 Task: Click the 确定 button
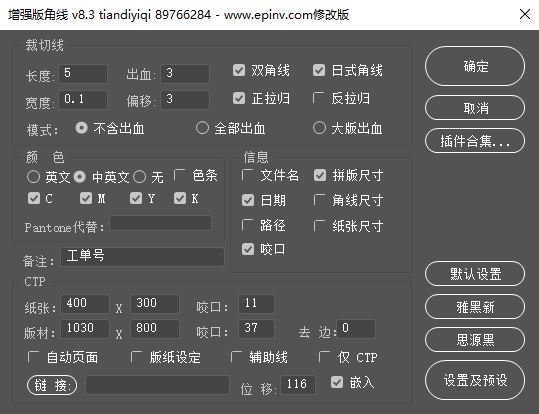(x=475, y=66)
